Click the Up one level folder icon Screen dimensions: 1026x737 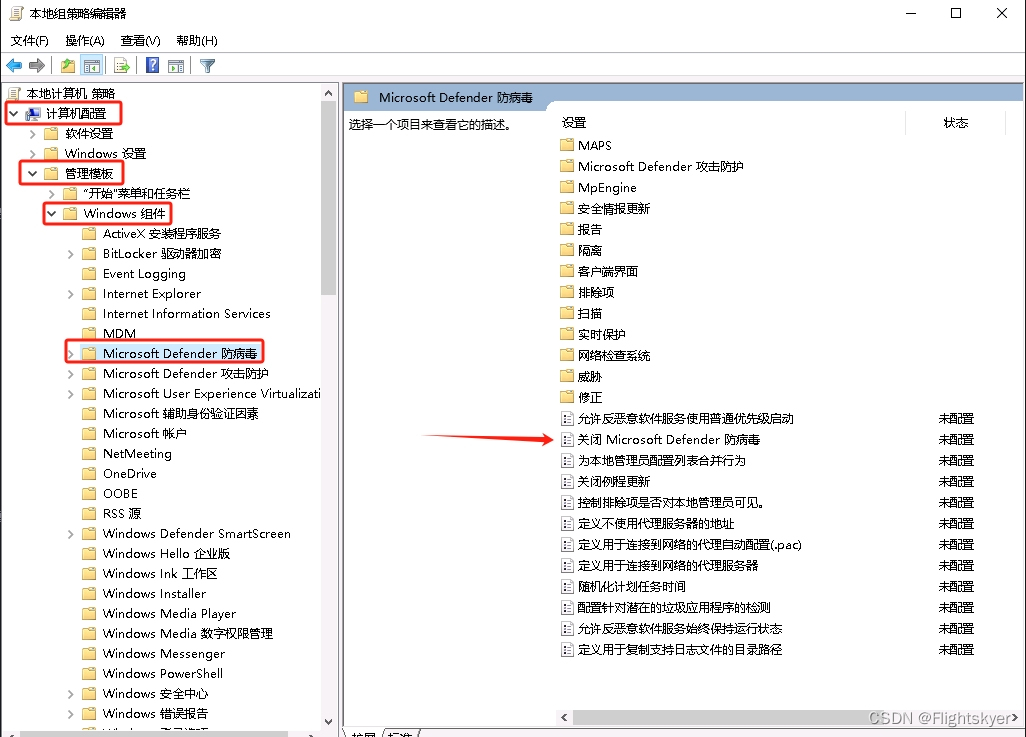click(x=67, y=65)
